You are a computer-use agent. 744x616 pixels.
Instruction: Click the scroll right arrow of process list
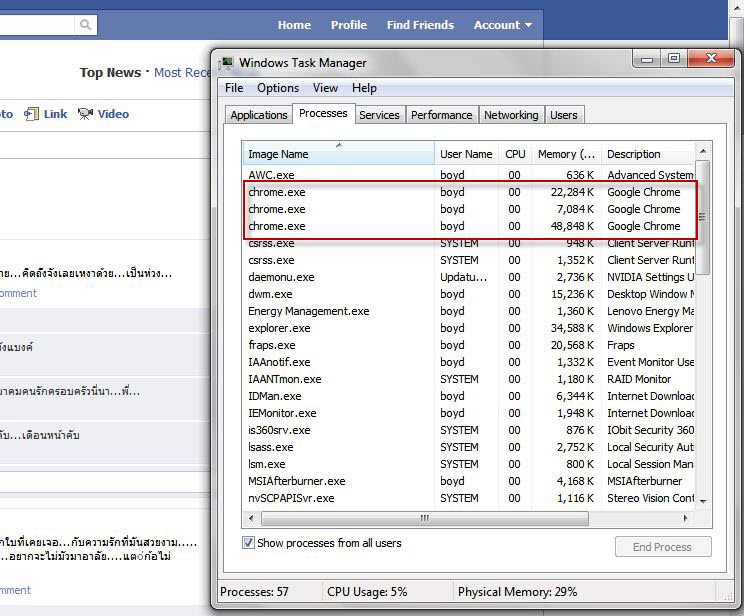(686, 518)
